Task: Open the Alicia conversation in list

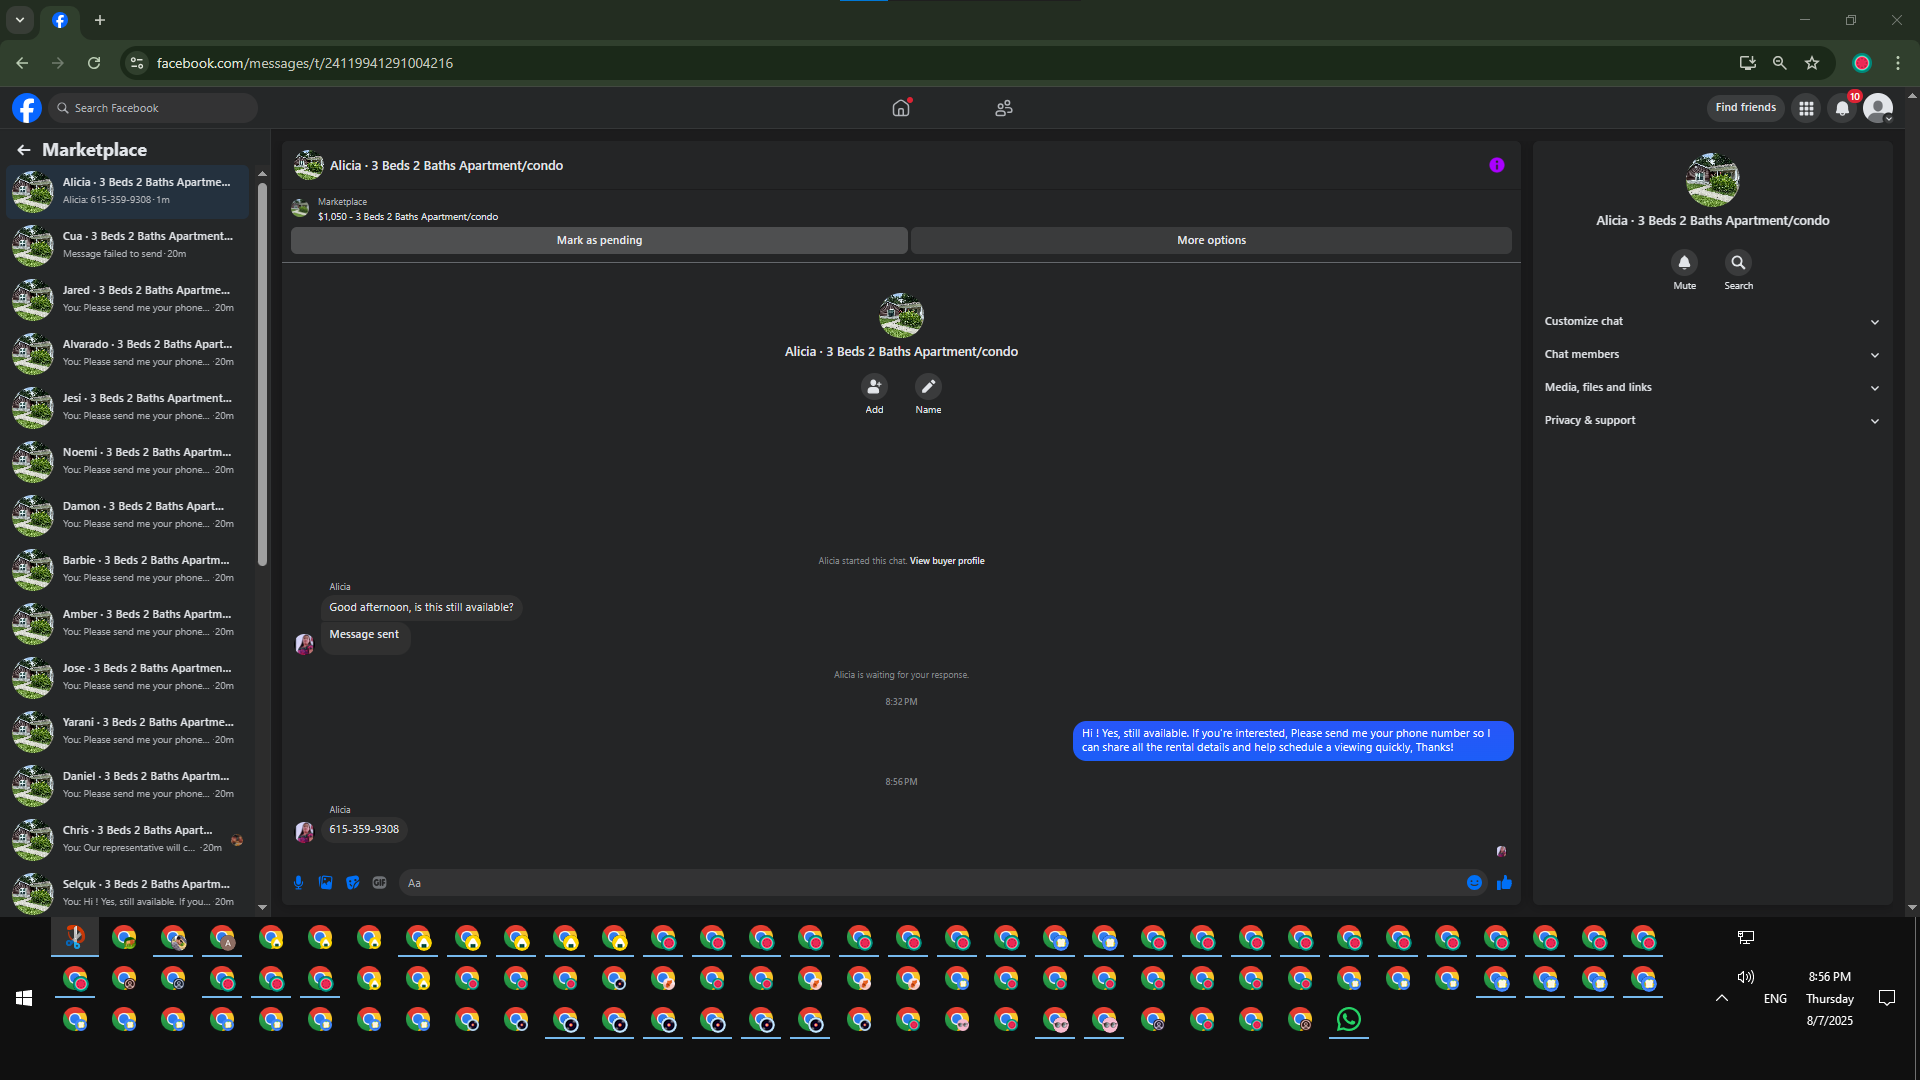Action: 128,192
